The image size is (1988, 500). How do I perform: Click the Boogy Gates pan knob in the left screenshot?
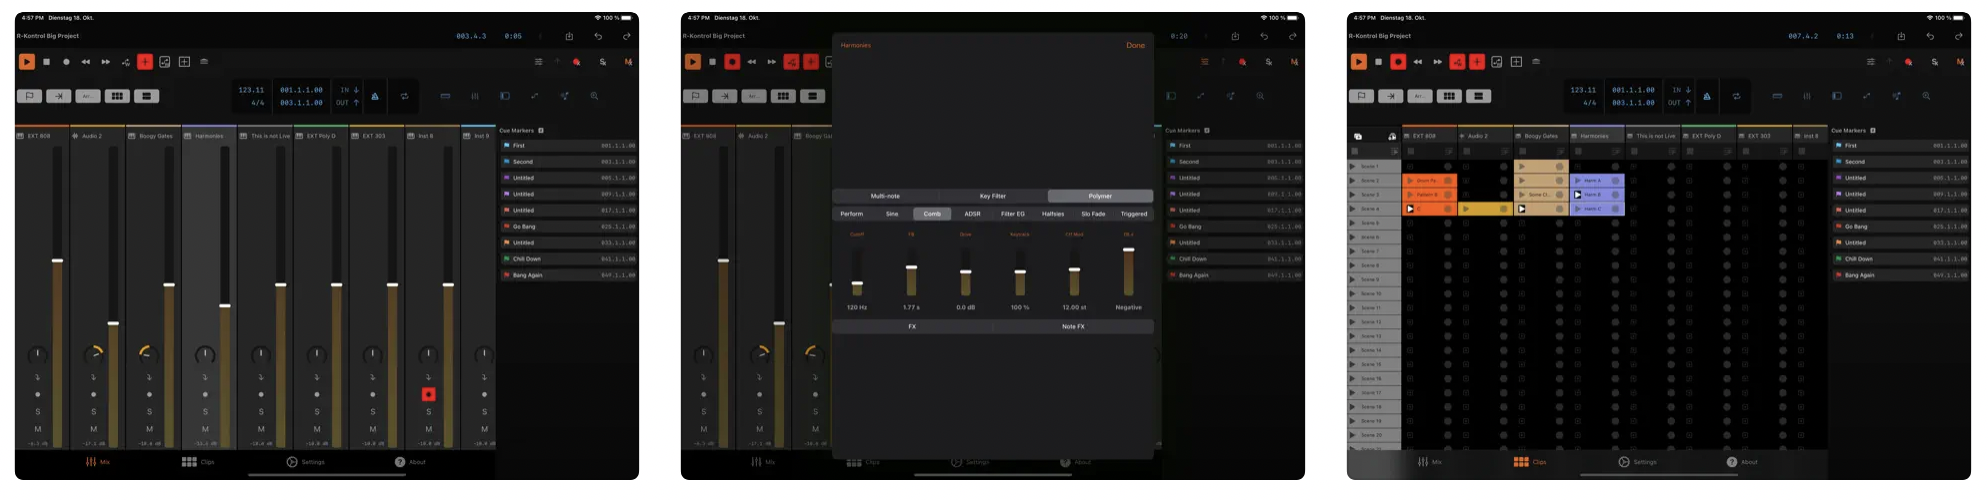tap(149, 354)
